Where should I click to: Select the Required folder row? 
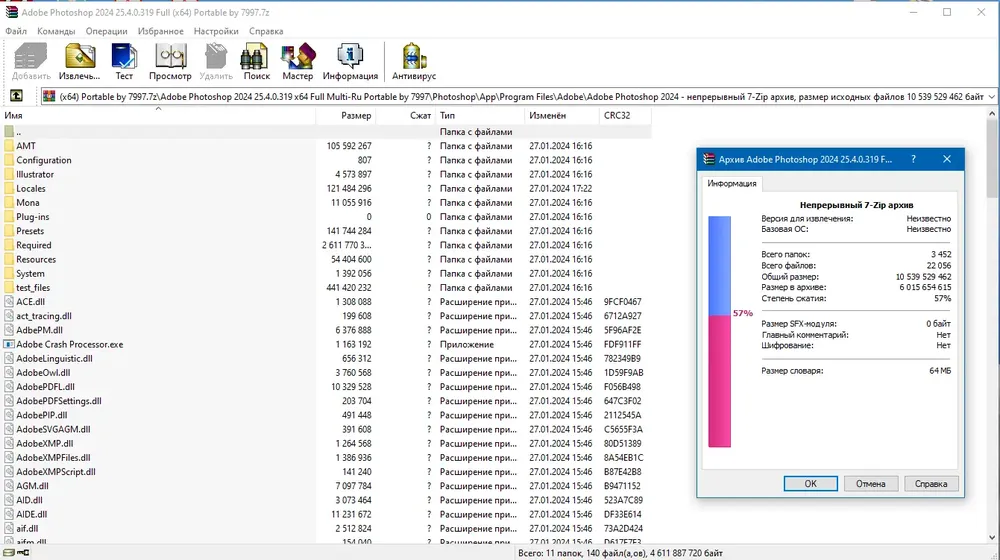click(x=325, y=245)
